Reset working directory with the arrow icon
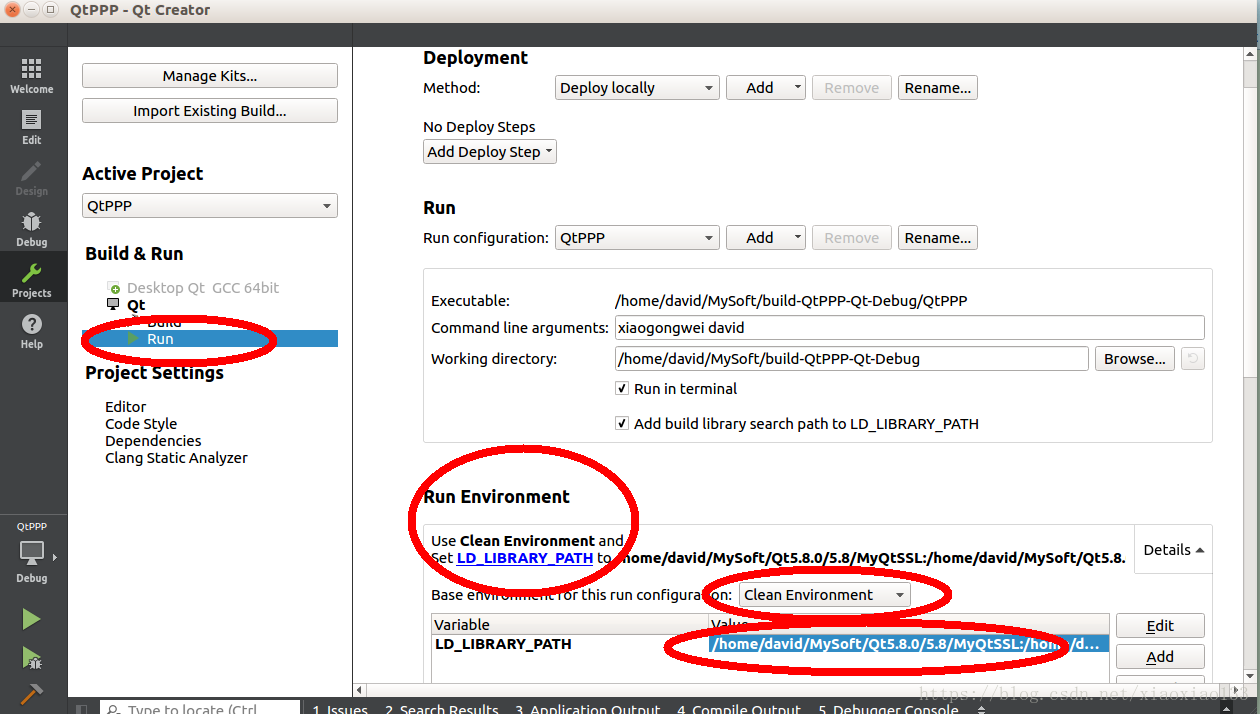 1192,359
